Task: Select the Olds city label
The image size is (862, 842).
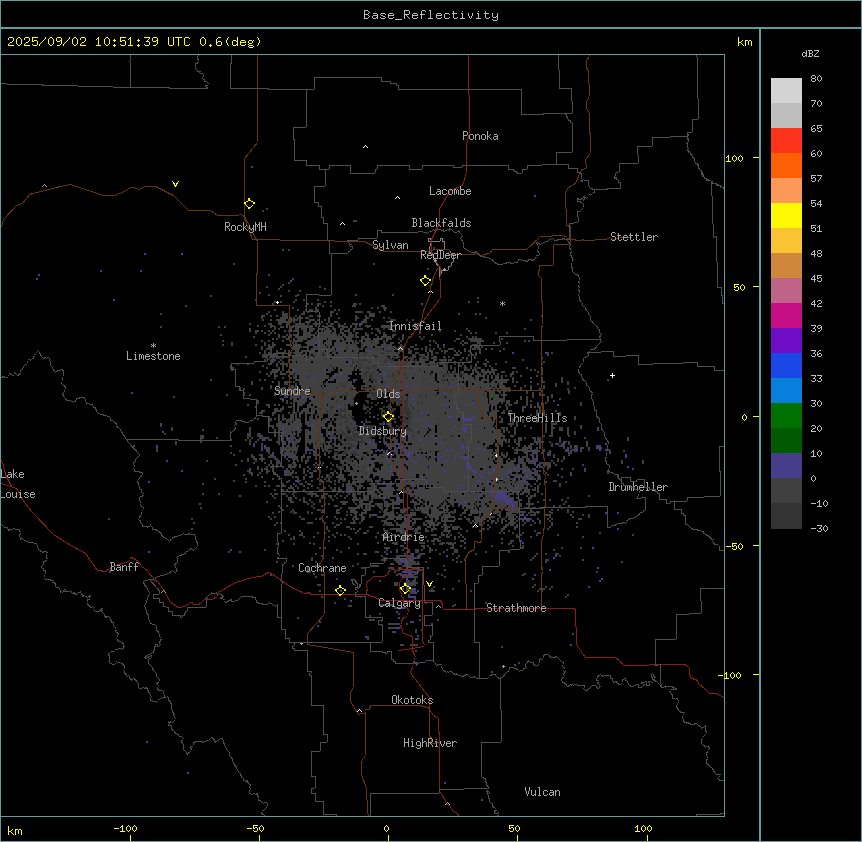Action: (388, 394)
